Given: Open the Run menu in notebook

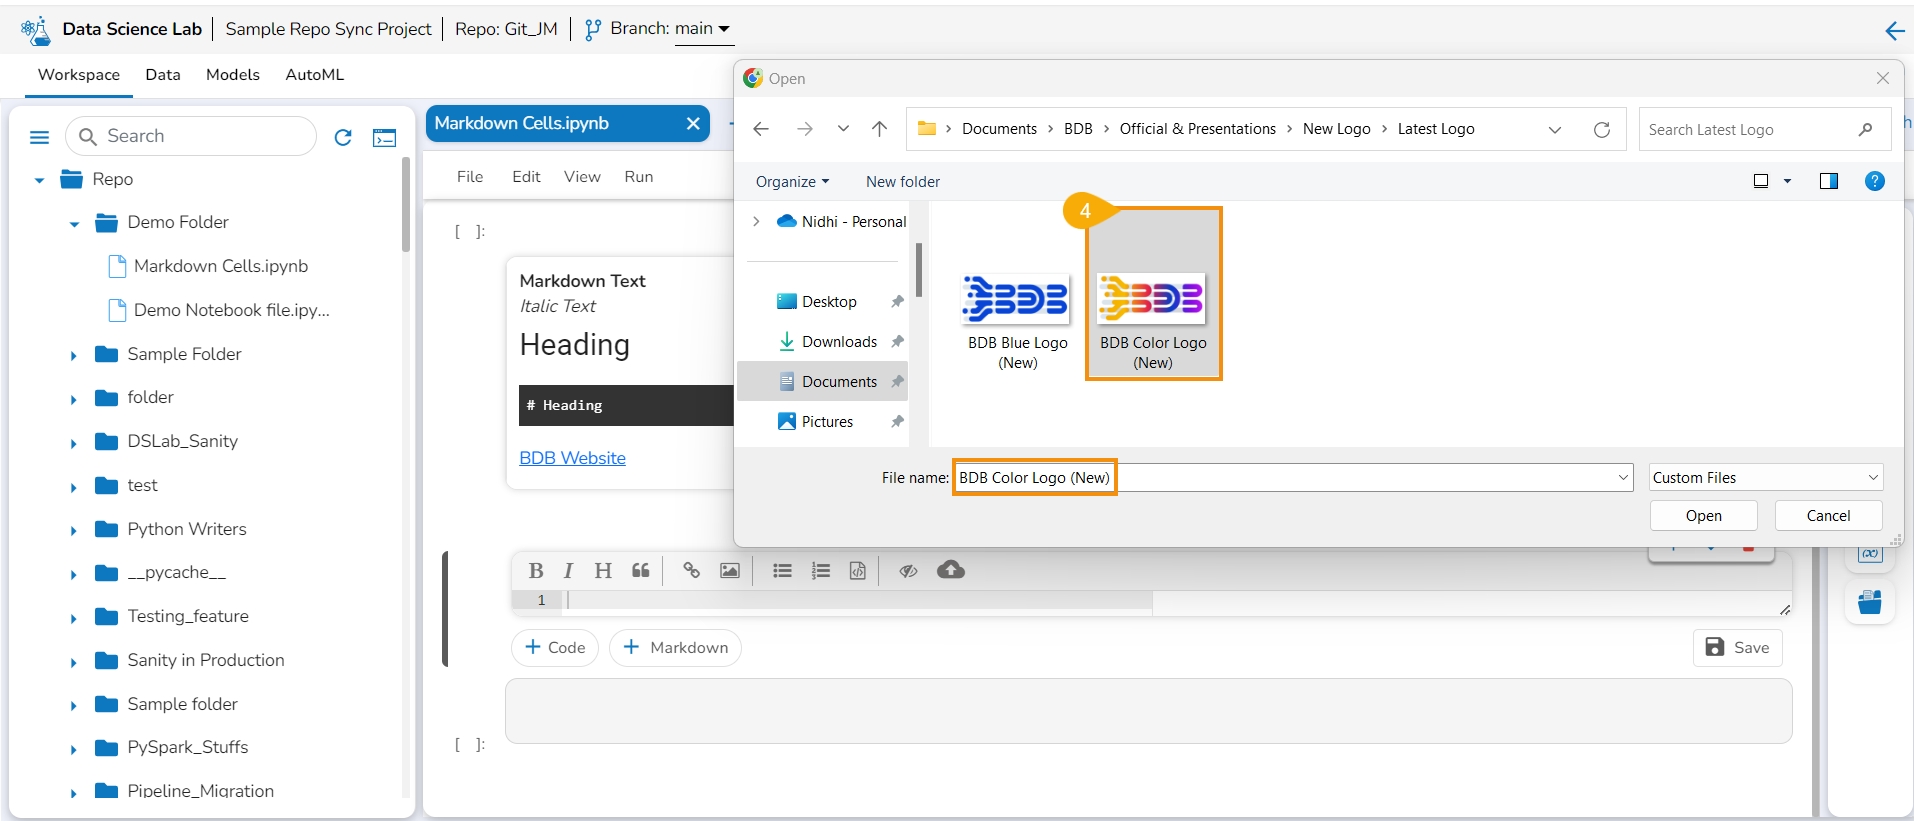Looking at the screenshot, I should pyautogui.click(x=638, y=177).
